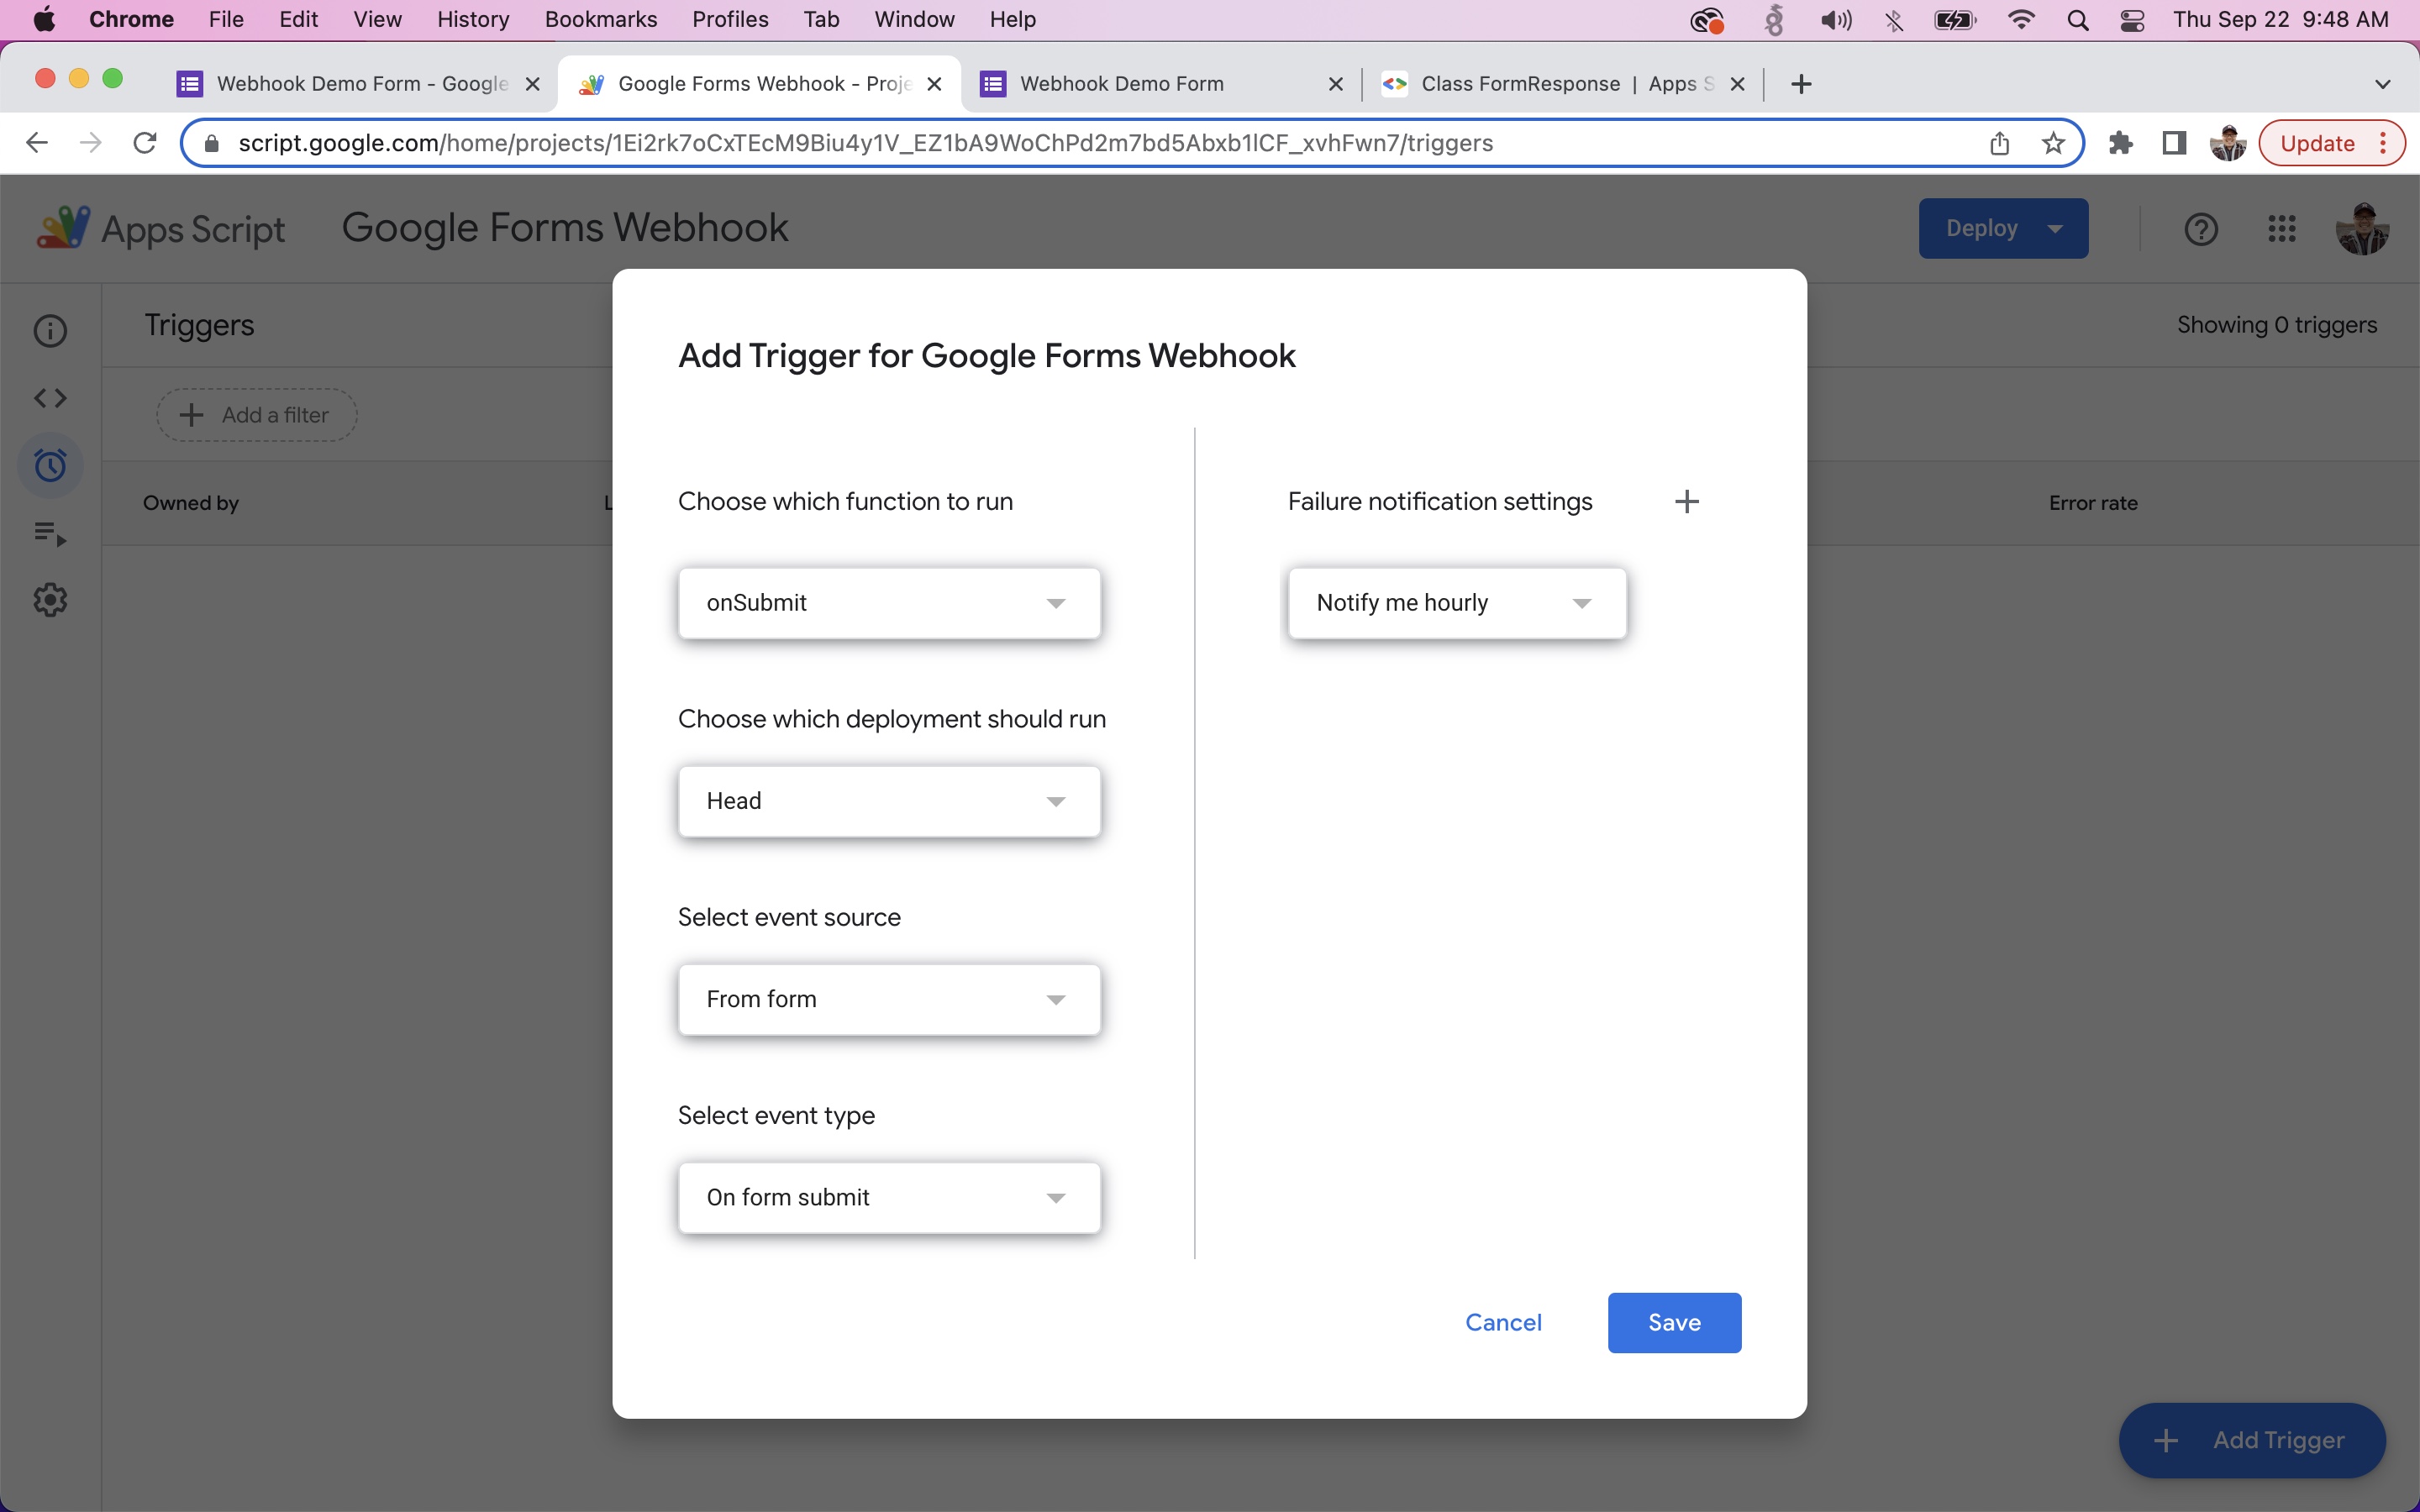Share this page via the share icon
This screenshot has width=2420, height=1512.
pyautogui.click(x=1999, y=143)
